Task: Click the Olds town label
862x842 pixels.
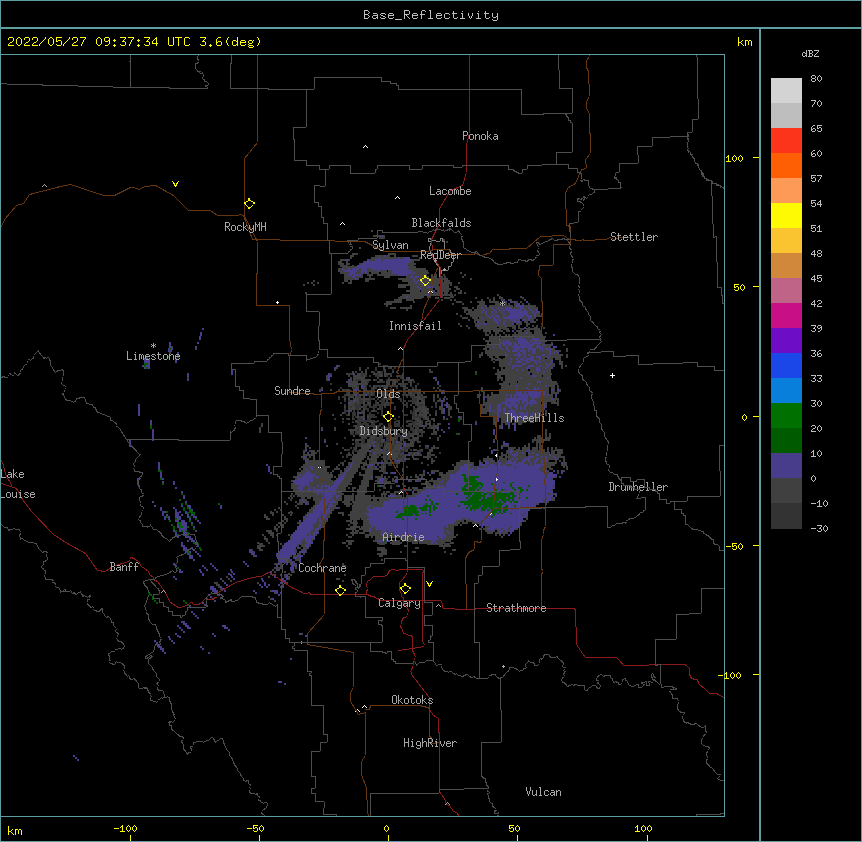Action: tap(388, 394)
